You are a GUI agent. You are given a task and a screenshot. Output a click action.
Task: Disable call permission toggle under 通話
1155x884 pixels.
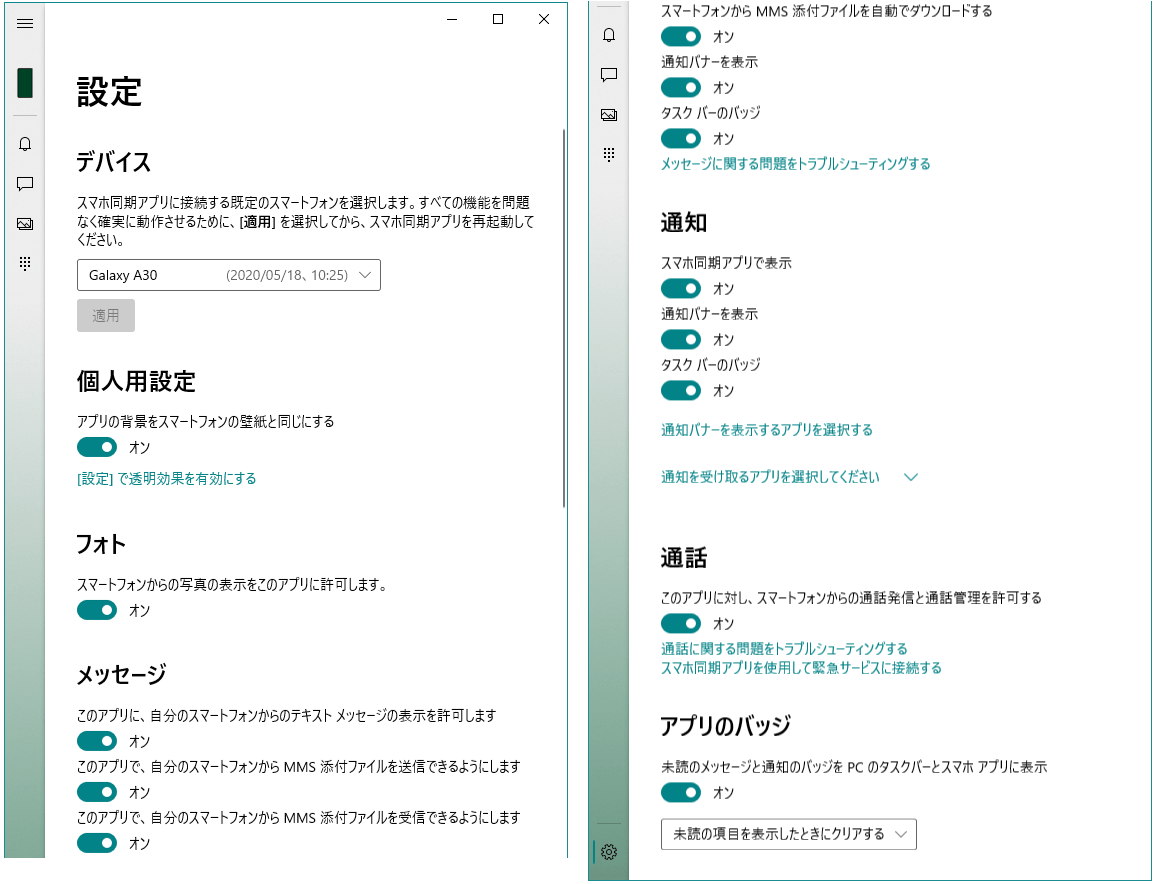pos(680,622)
